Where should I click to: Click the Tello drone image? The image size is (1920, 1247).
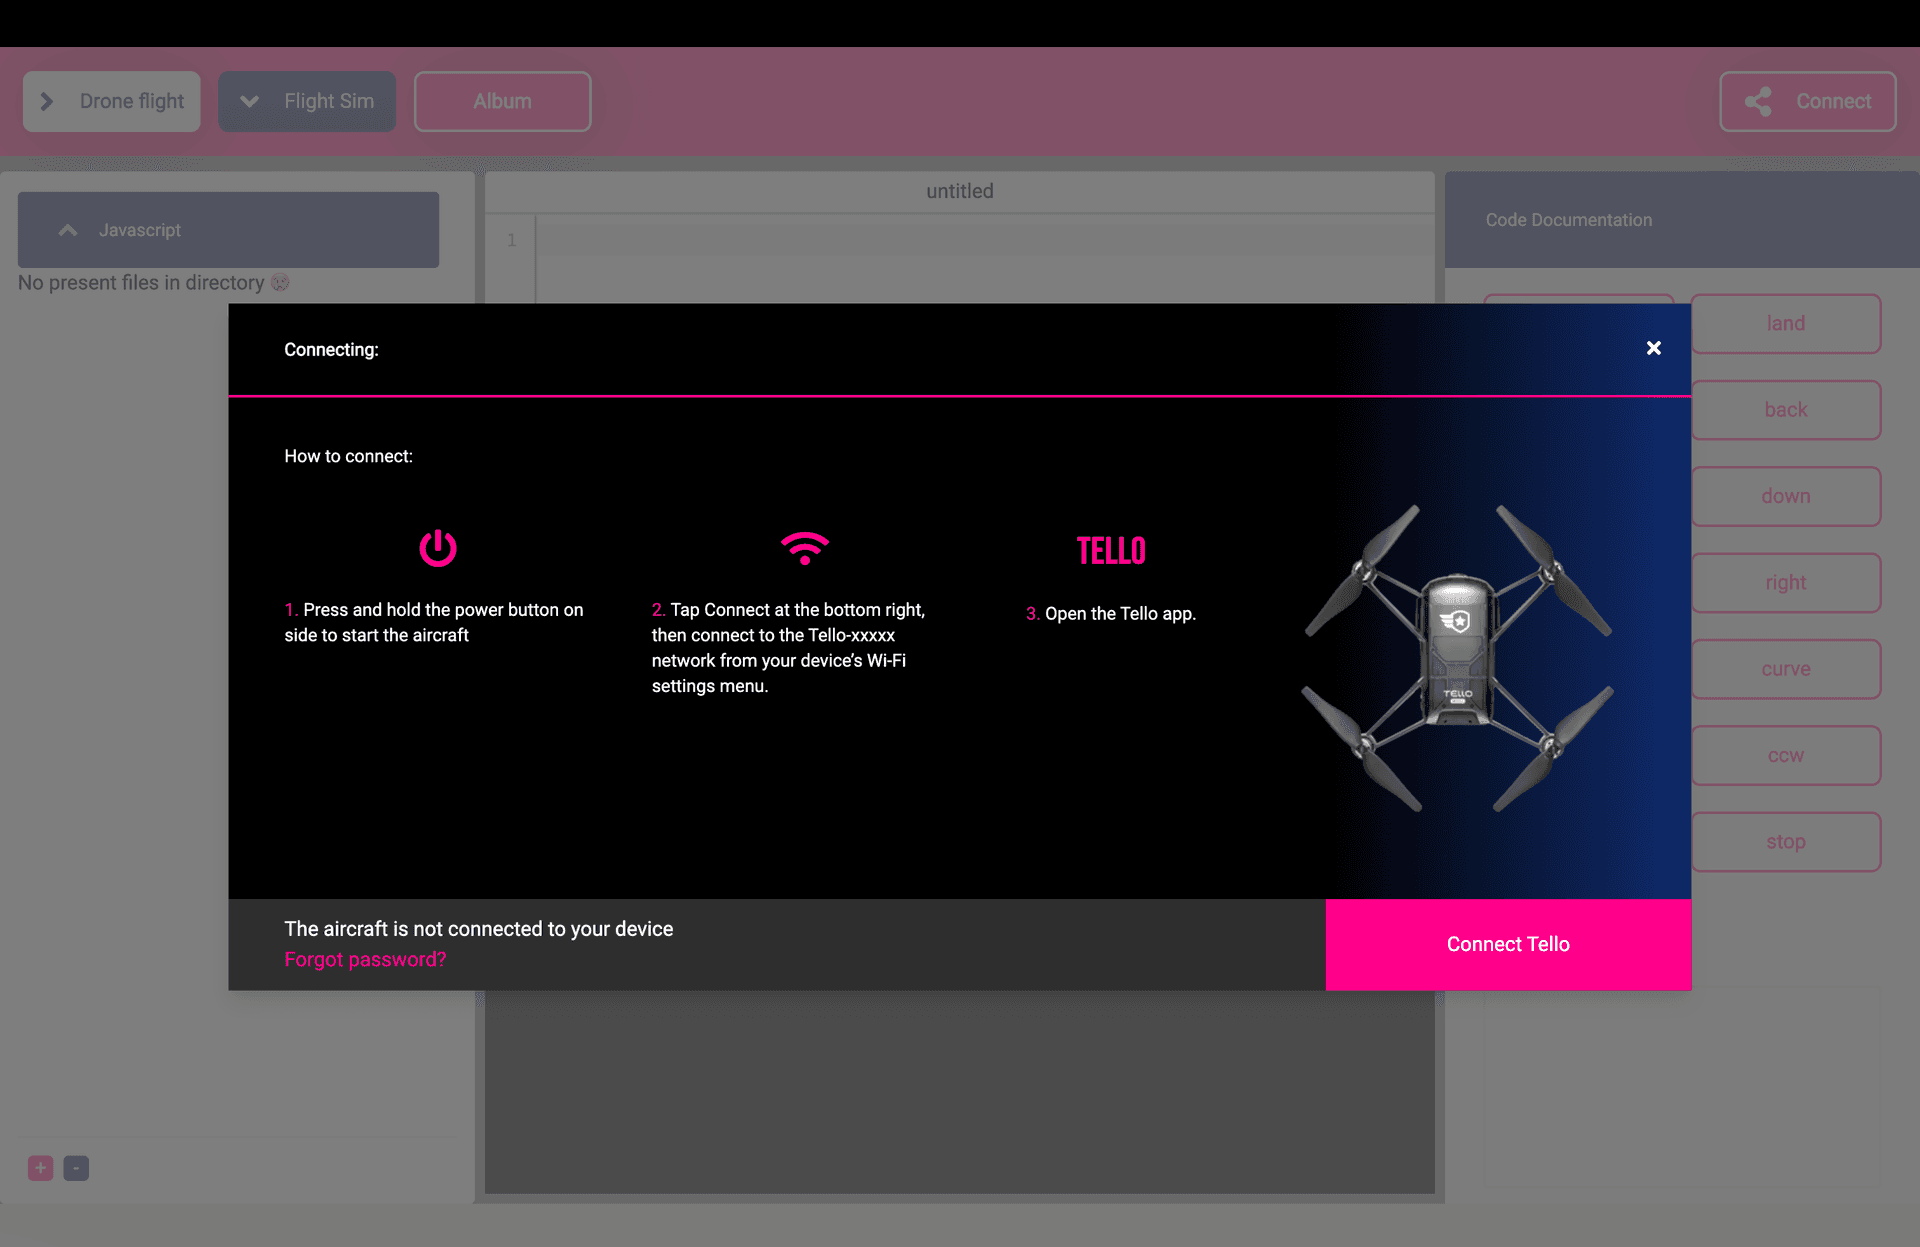pyautogui.click(x=1457, y=657)
